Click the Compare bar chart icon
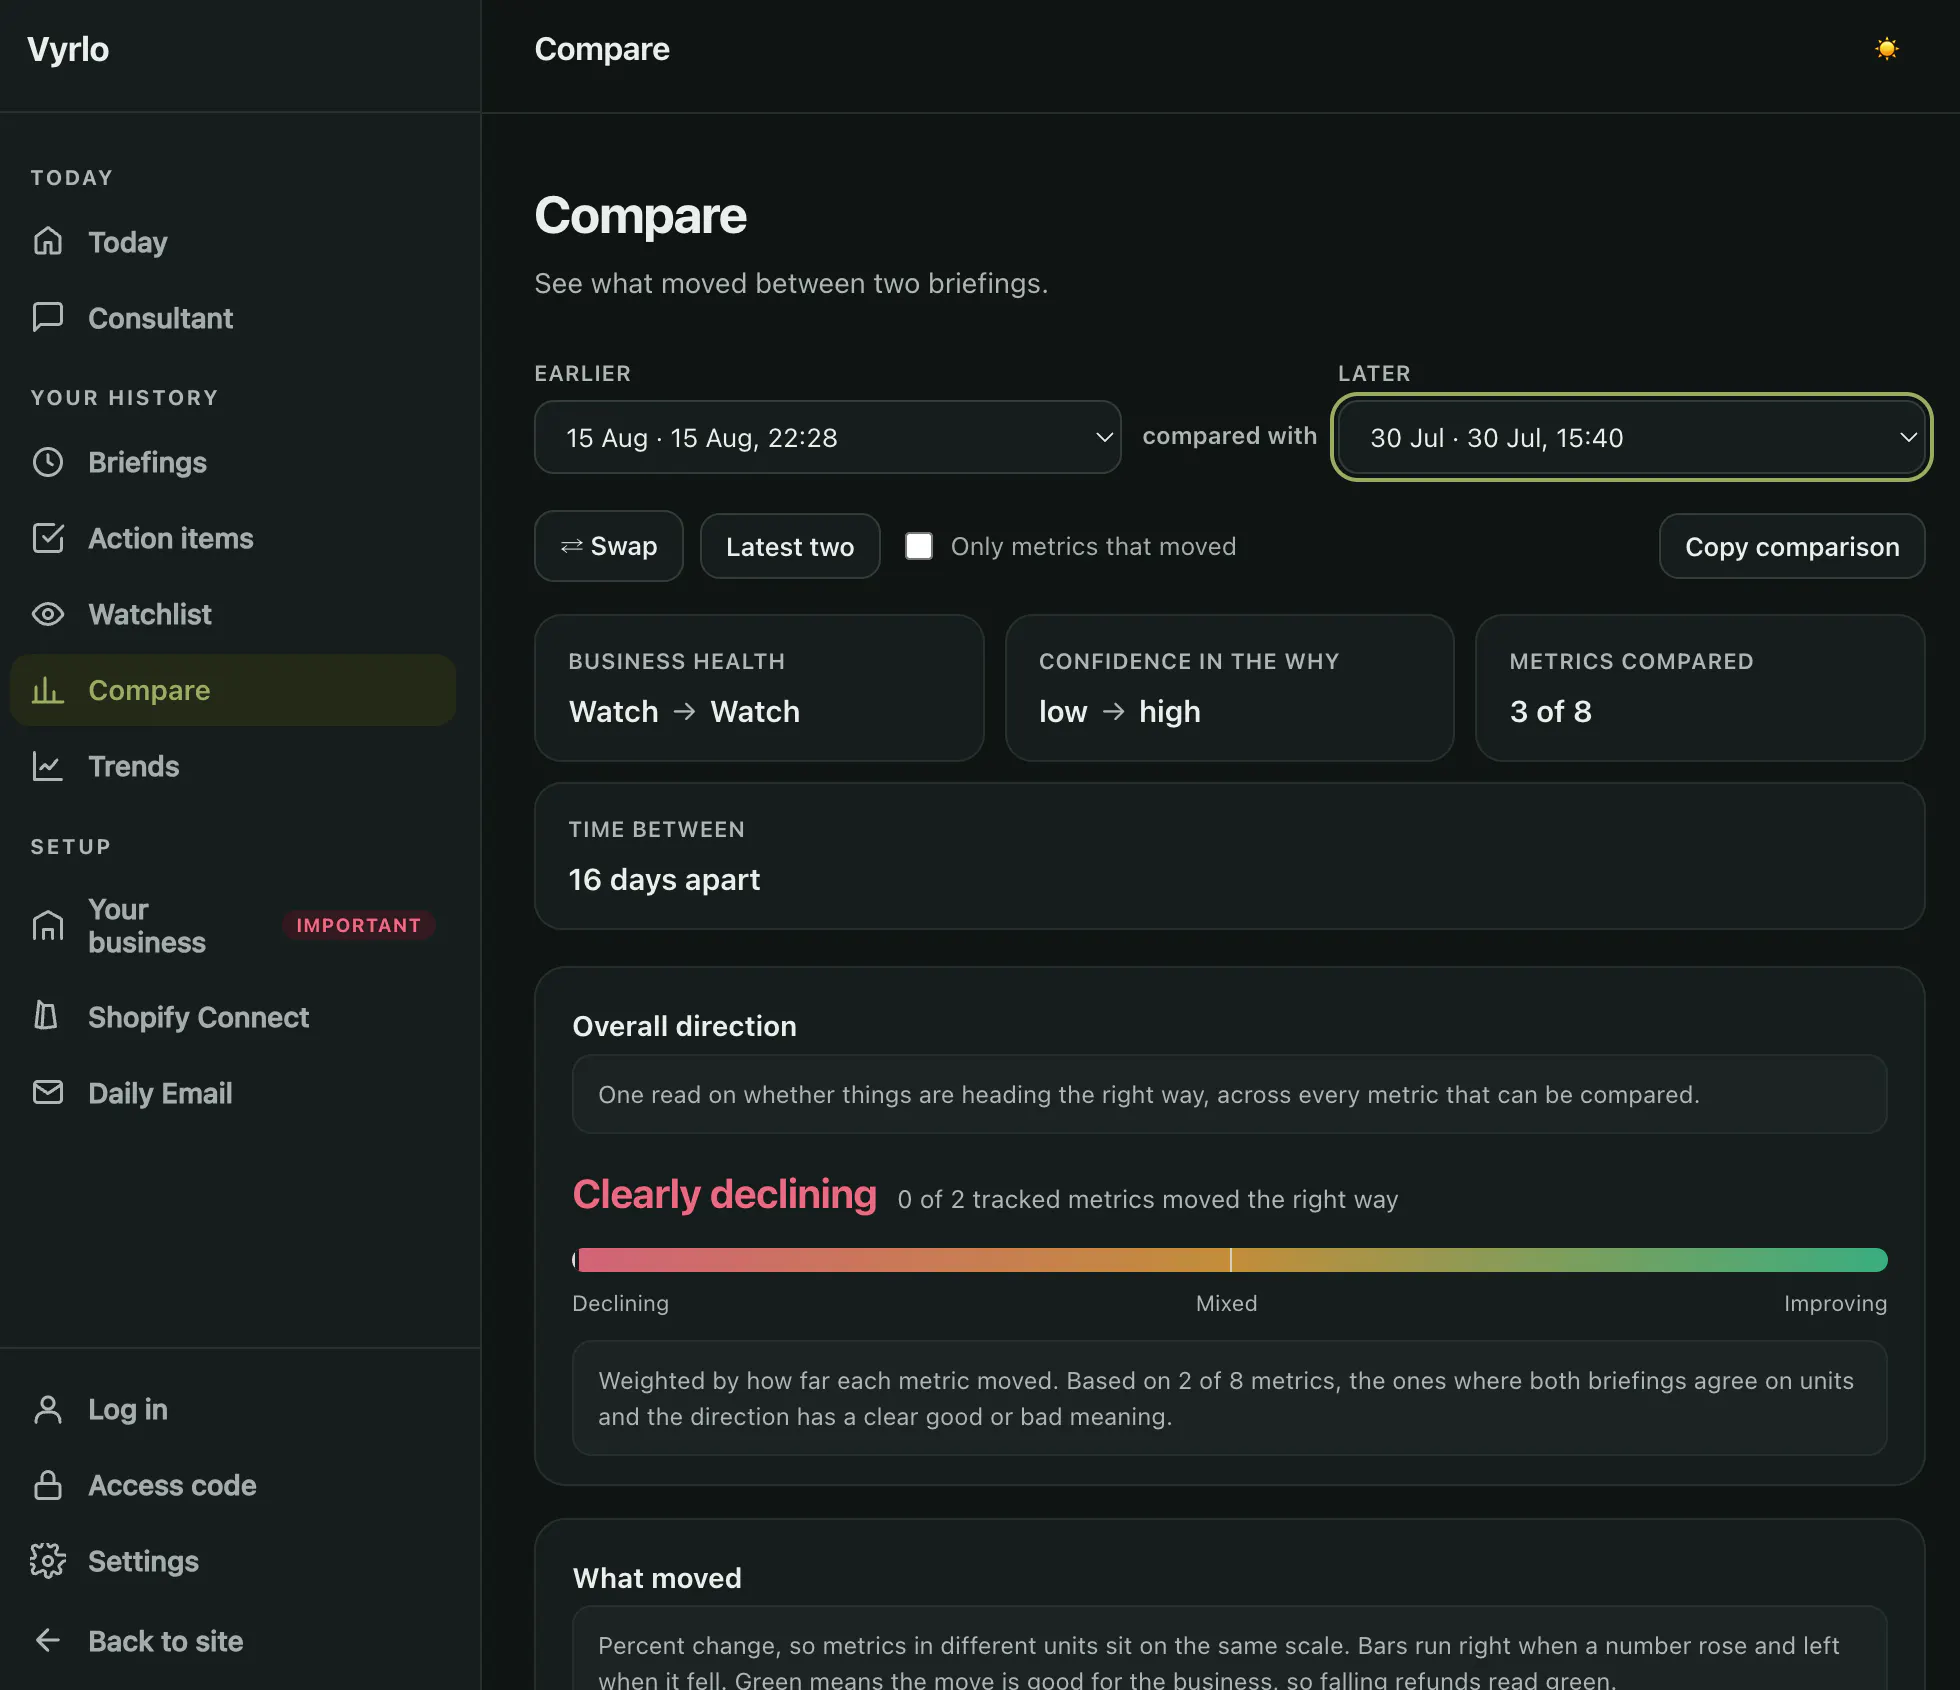1960x1690 pixels. [48, 690]
